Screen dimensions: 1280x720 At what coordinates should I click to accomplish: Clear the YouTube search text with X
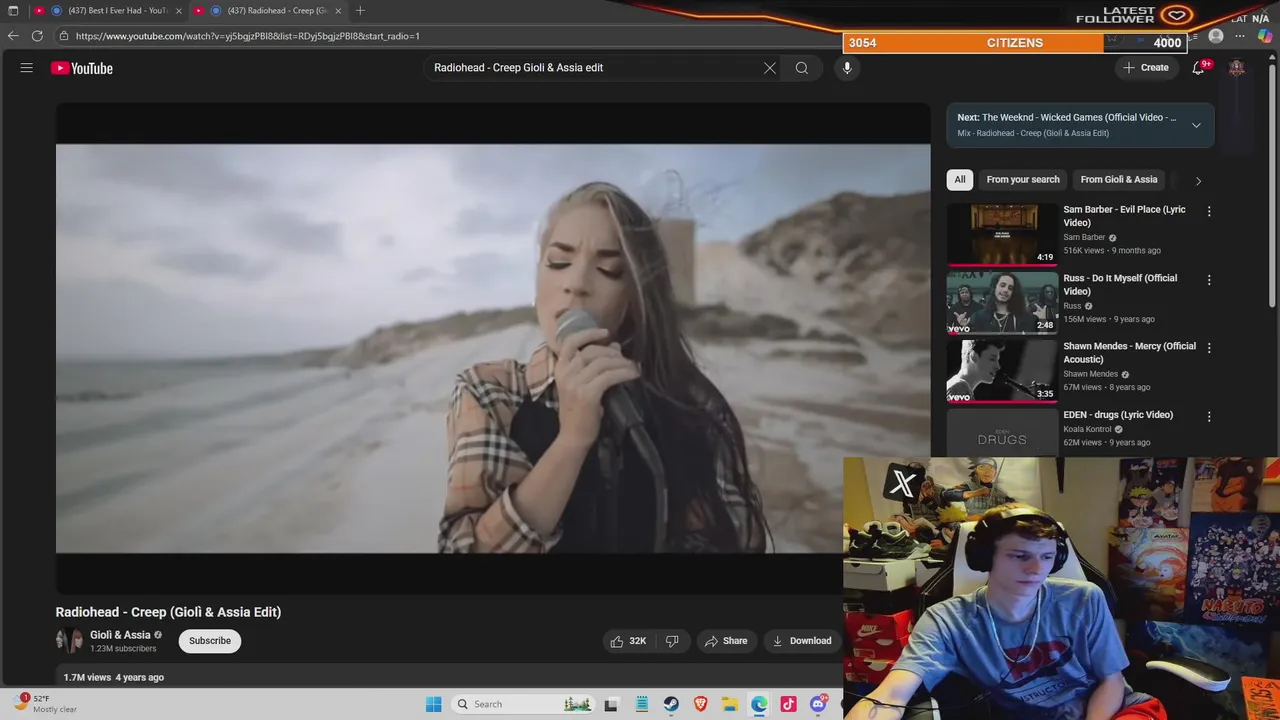click(x=770, y=68)
